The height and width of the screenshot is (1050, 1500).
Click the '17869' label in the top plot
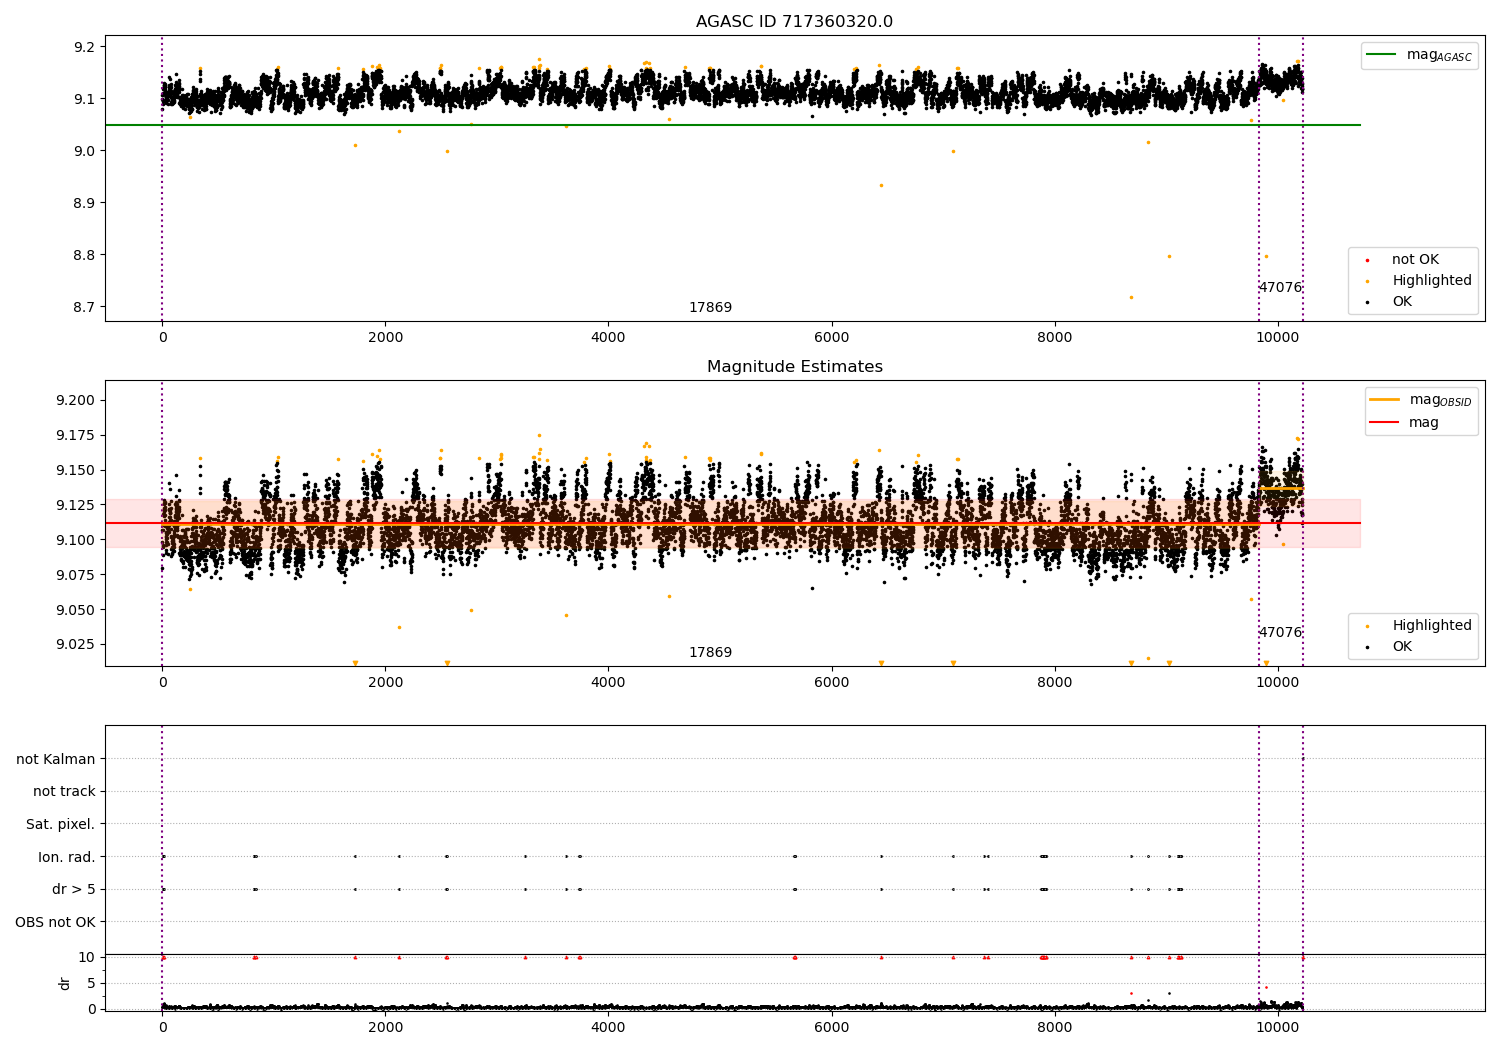pos(710,308)
